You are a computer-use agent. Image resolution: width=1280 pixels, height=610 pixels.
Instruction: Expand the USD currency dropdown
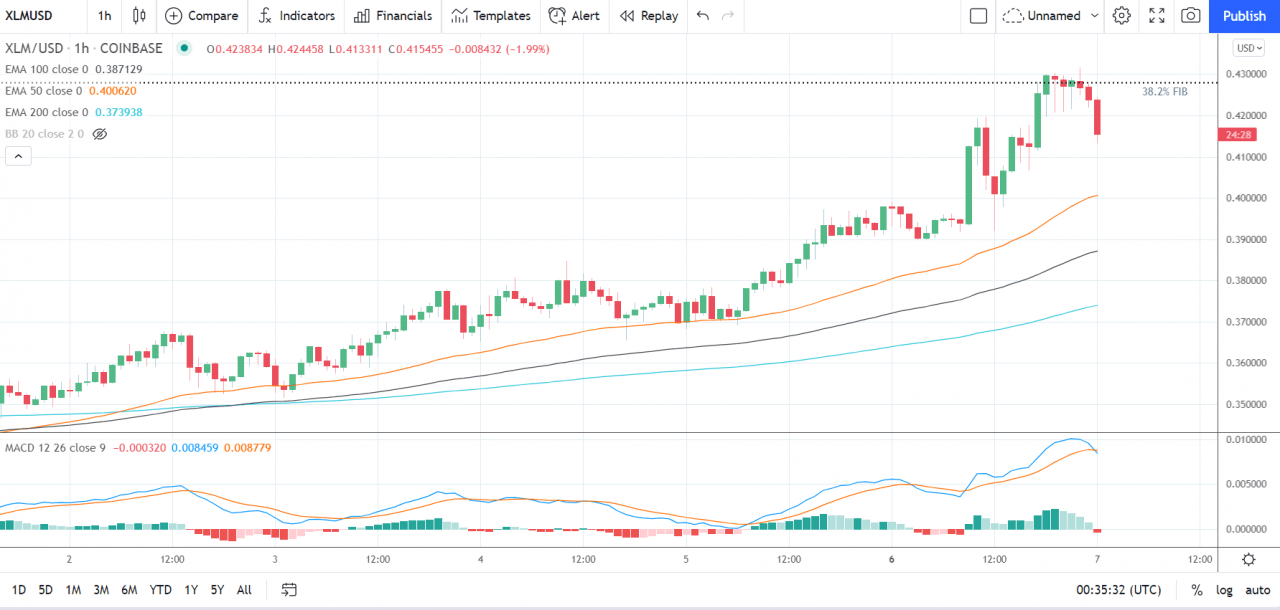pyautogui.click(x=1248, y=48)
